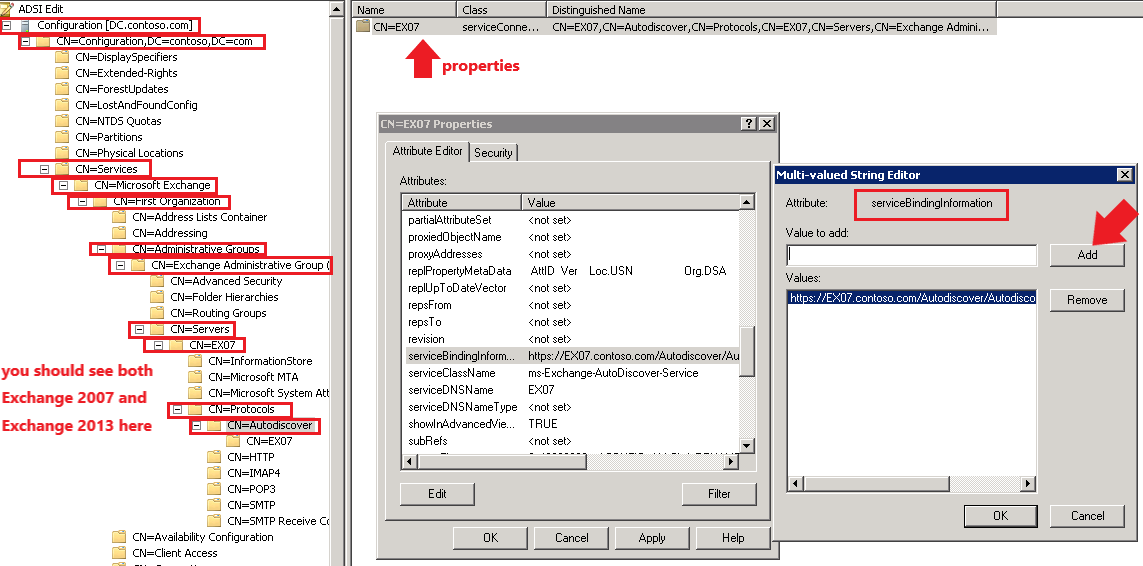Sort attributes by the Attribute column header

click(462, 203)
